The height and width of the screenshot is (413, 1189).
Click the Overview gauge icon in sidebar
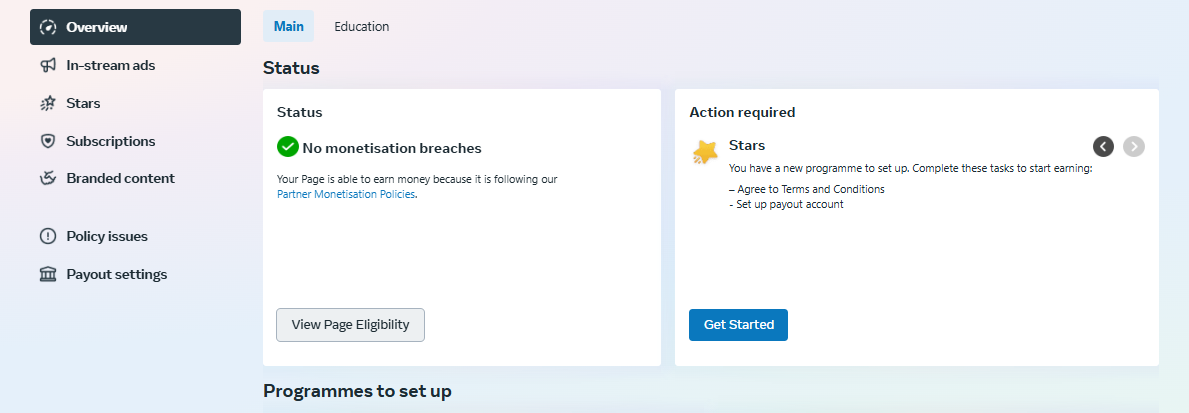(x=48, y=27)
